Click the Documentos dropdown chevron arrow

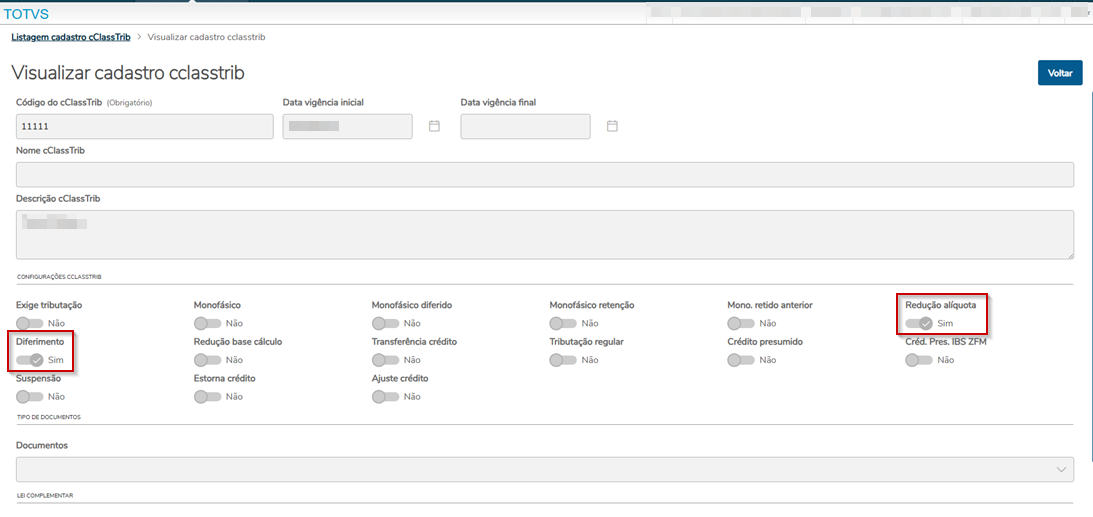(1061, 469)
